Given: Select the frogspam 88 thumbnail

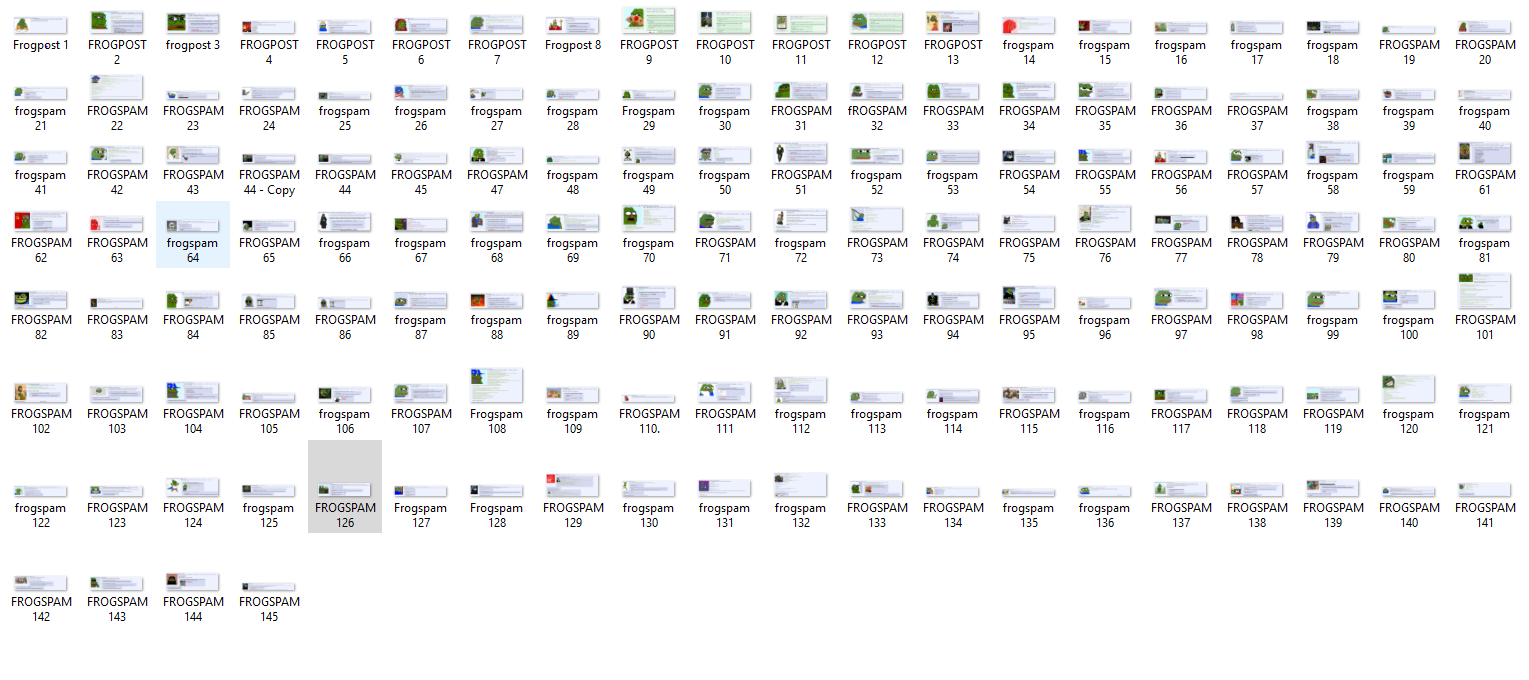Looking at the screenshot, I should [497, 301].
